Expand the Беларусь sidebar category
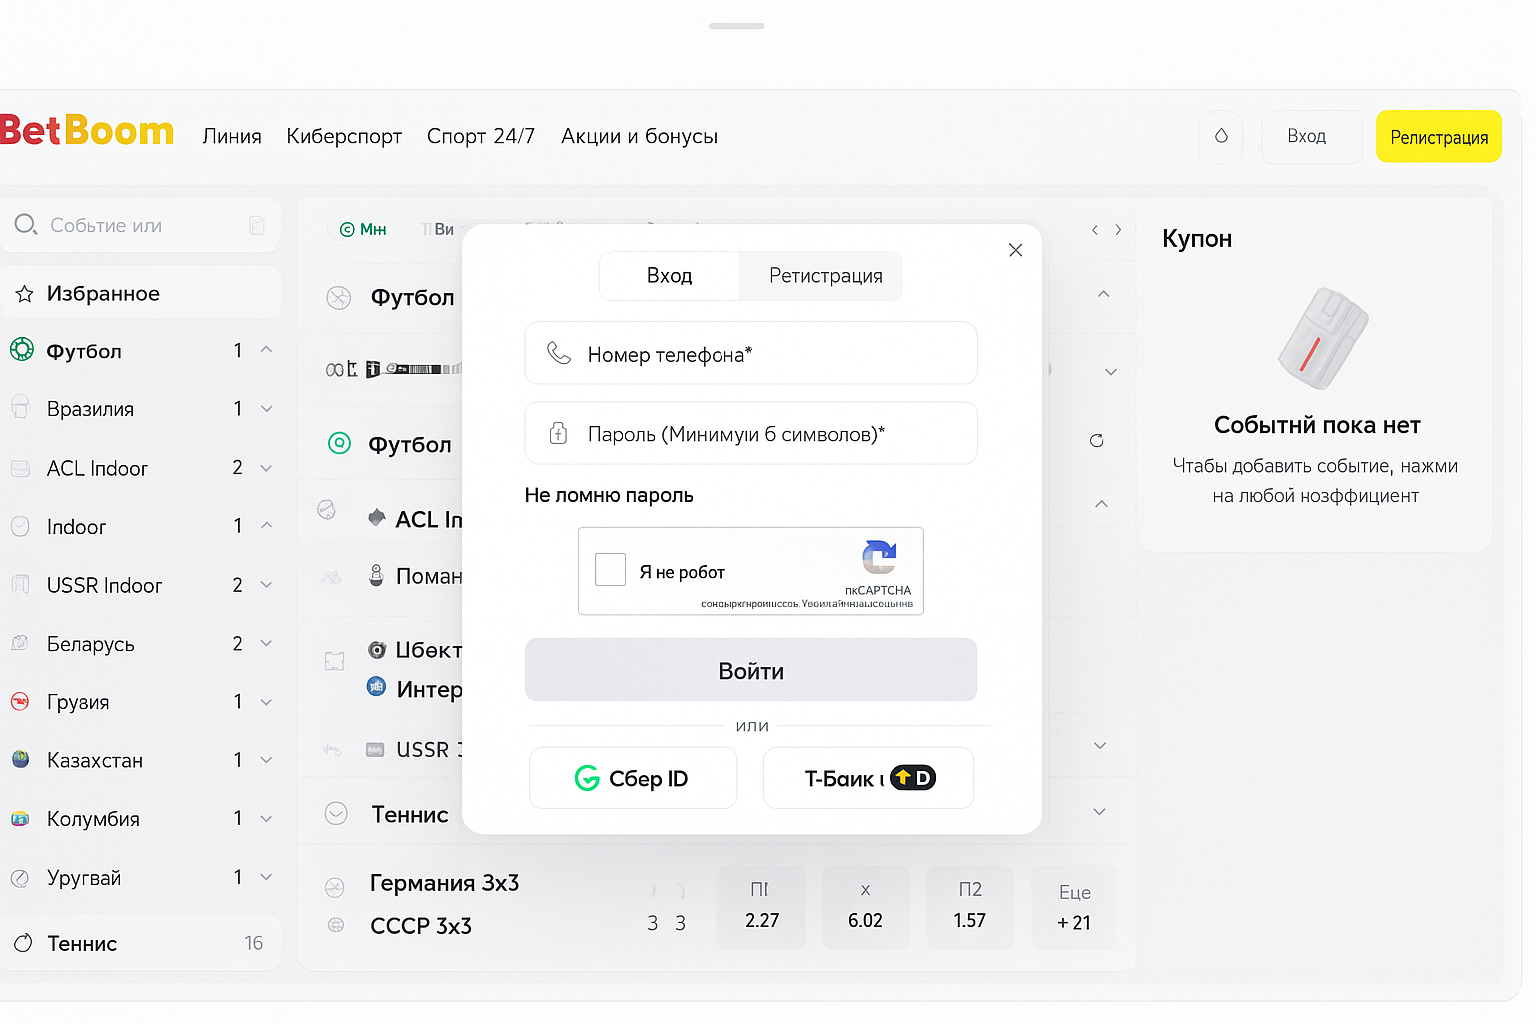Viewport: 1536px width, 1024px height. coord(266,643)
